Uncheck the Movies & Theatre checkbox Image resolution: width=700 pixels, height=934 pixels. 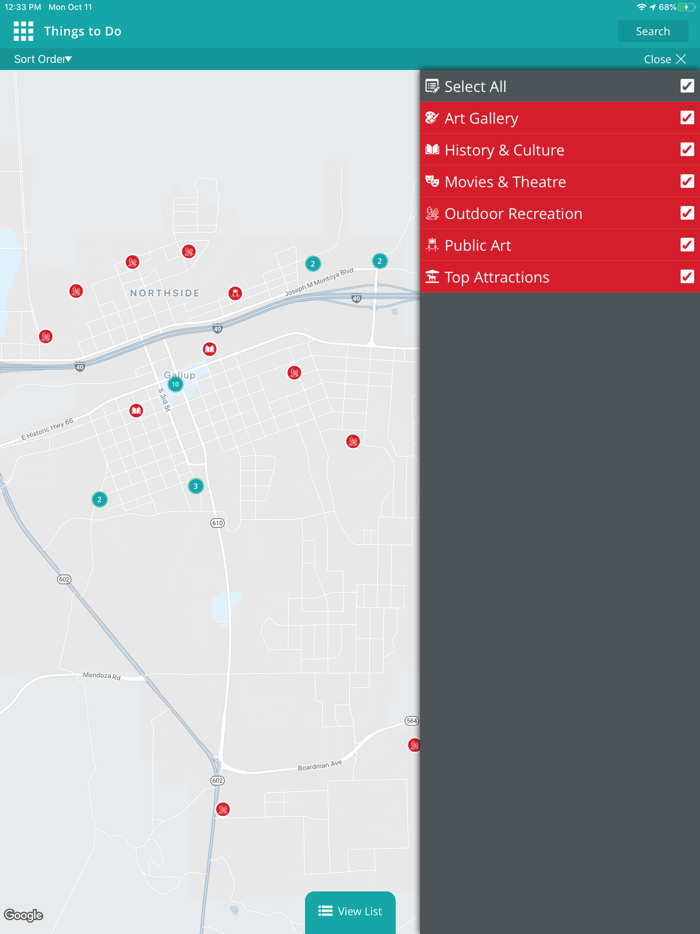coord(687,181)
